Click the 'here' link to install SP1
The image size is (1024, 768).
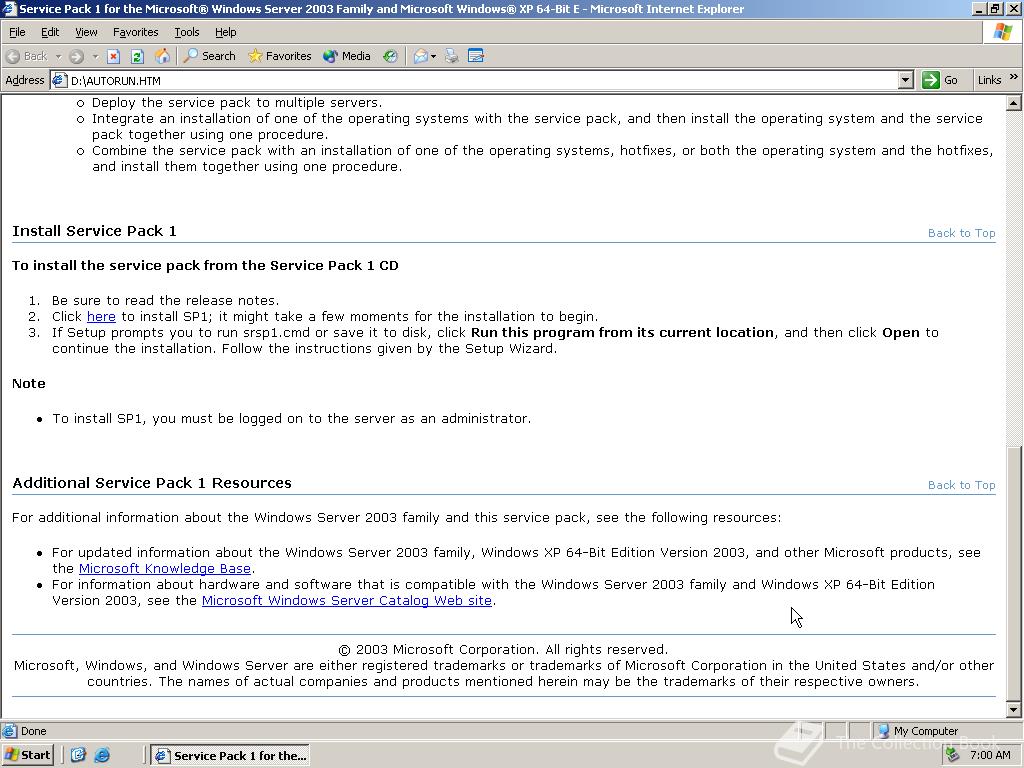tap(101, 317)
